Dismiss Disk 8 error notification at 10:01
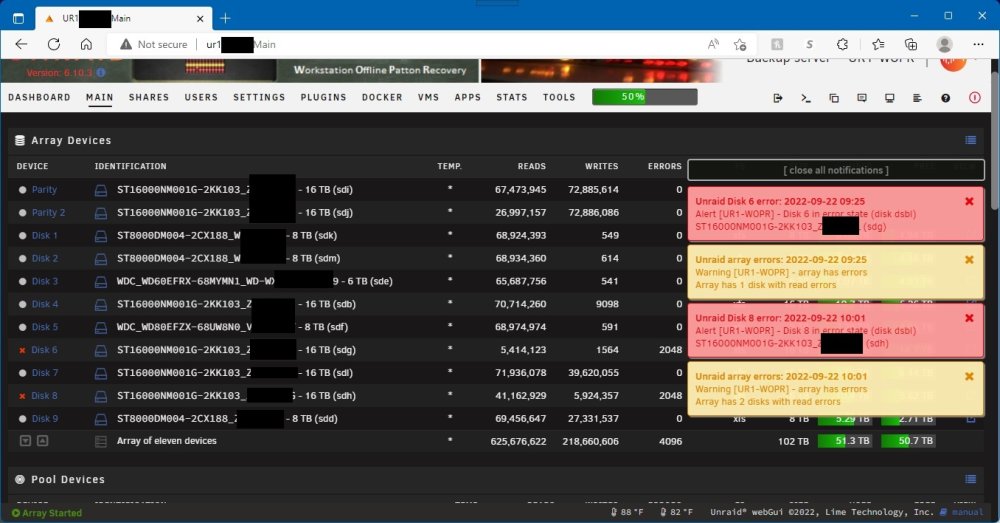The image size is (1000, 523). coord(969,318)
